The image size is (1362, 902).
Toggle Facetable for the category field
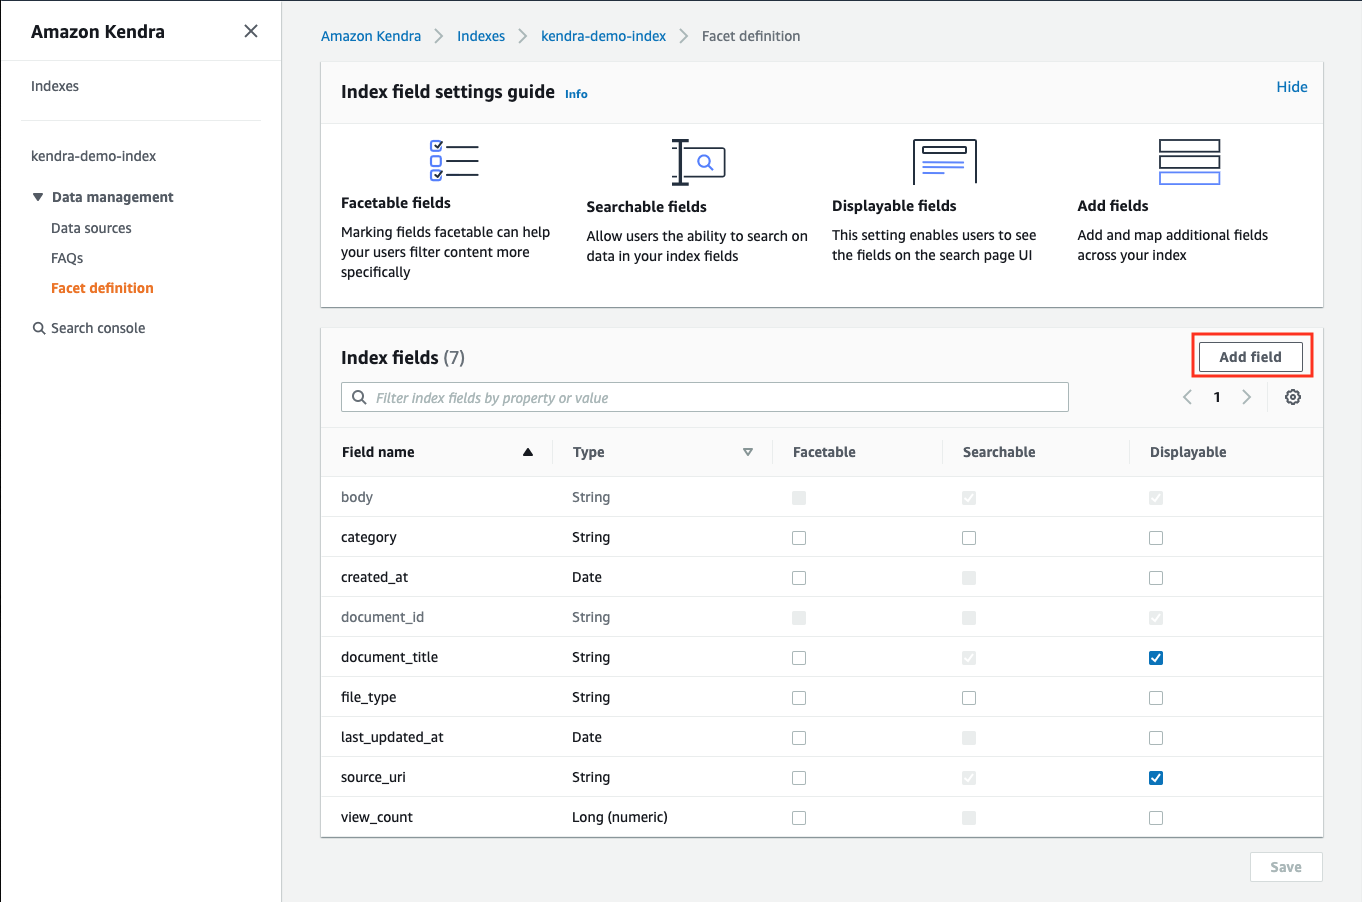point(799,537)
